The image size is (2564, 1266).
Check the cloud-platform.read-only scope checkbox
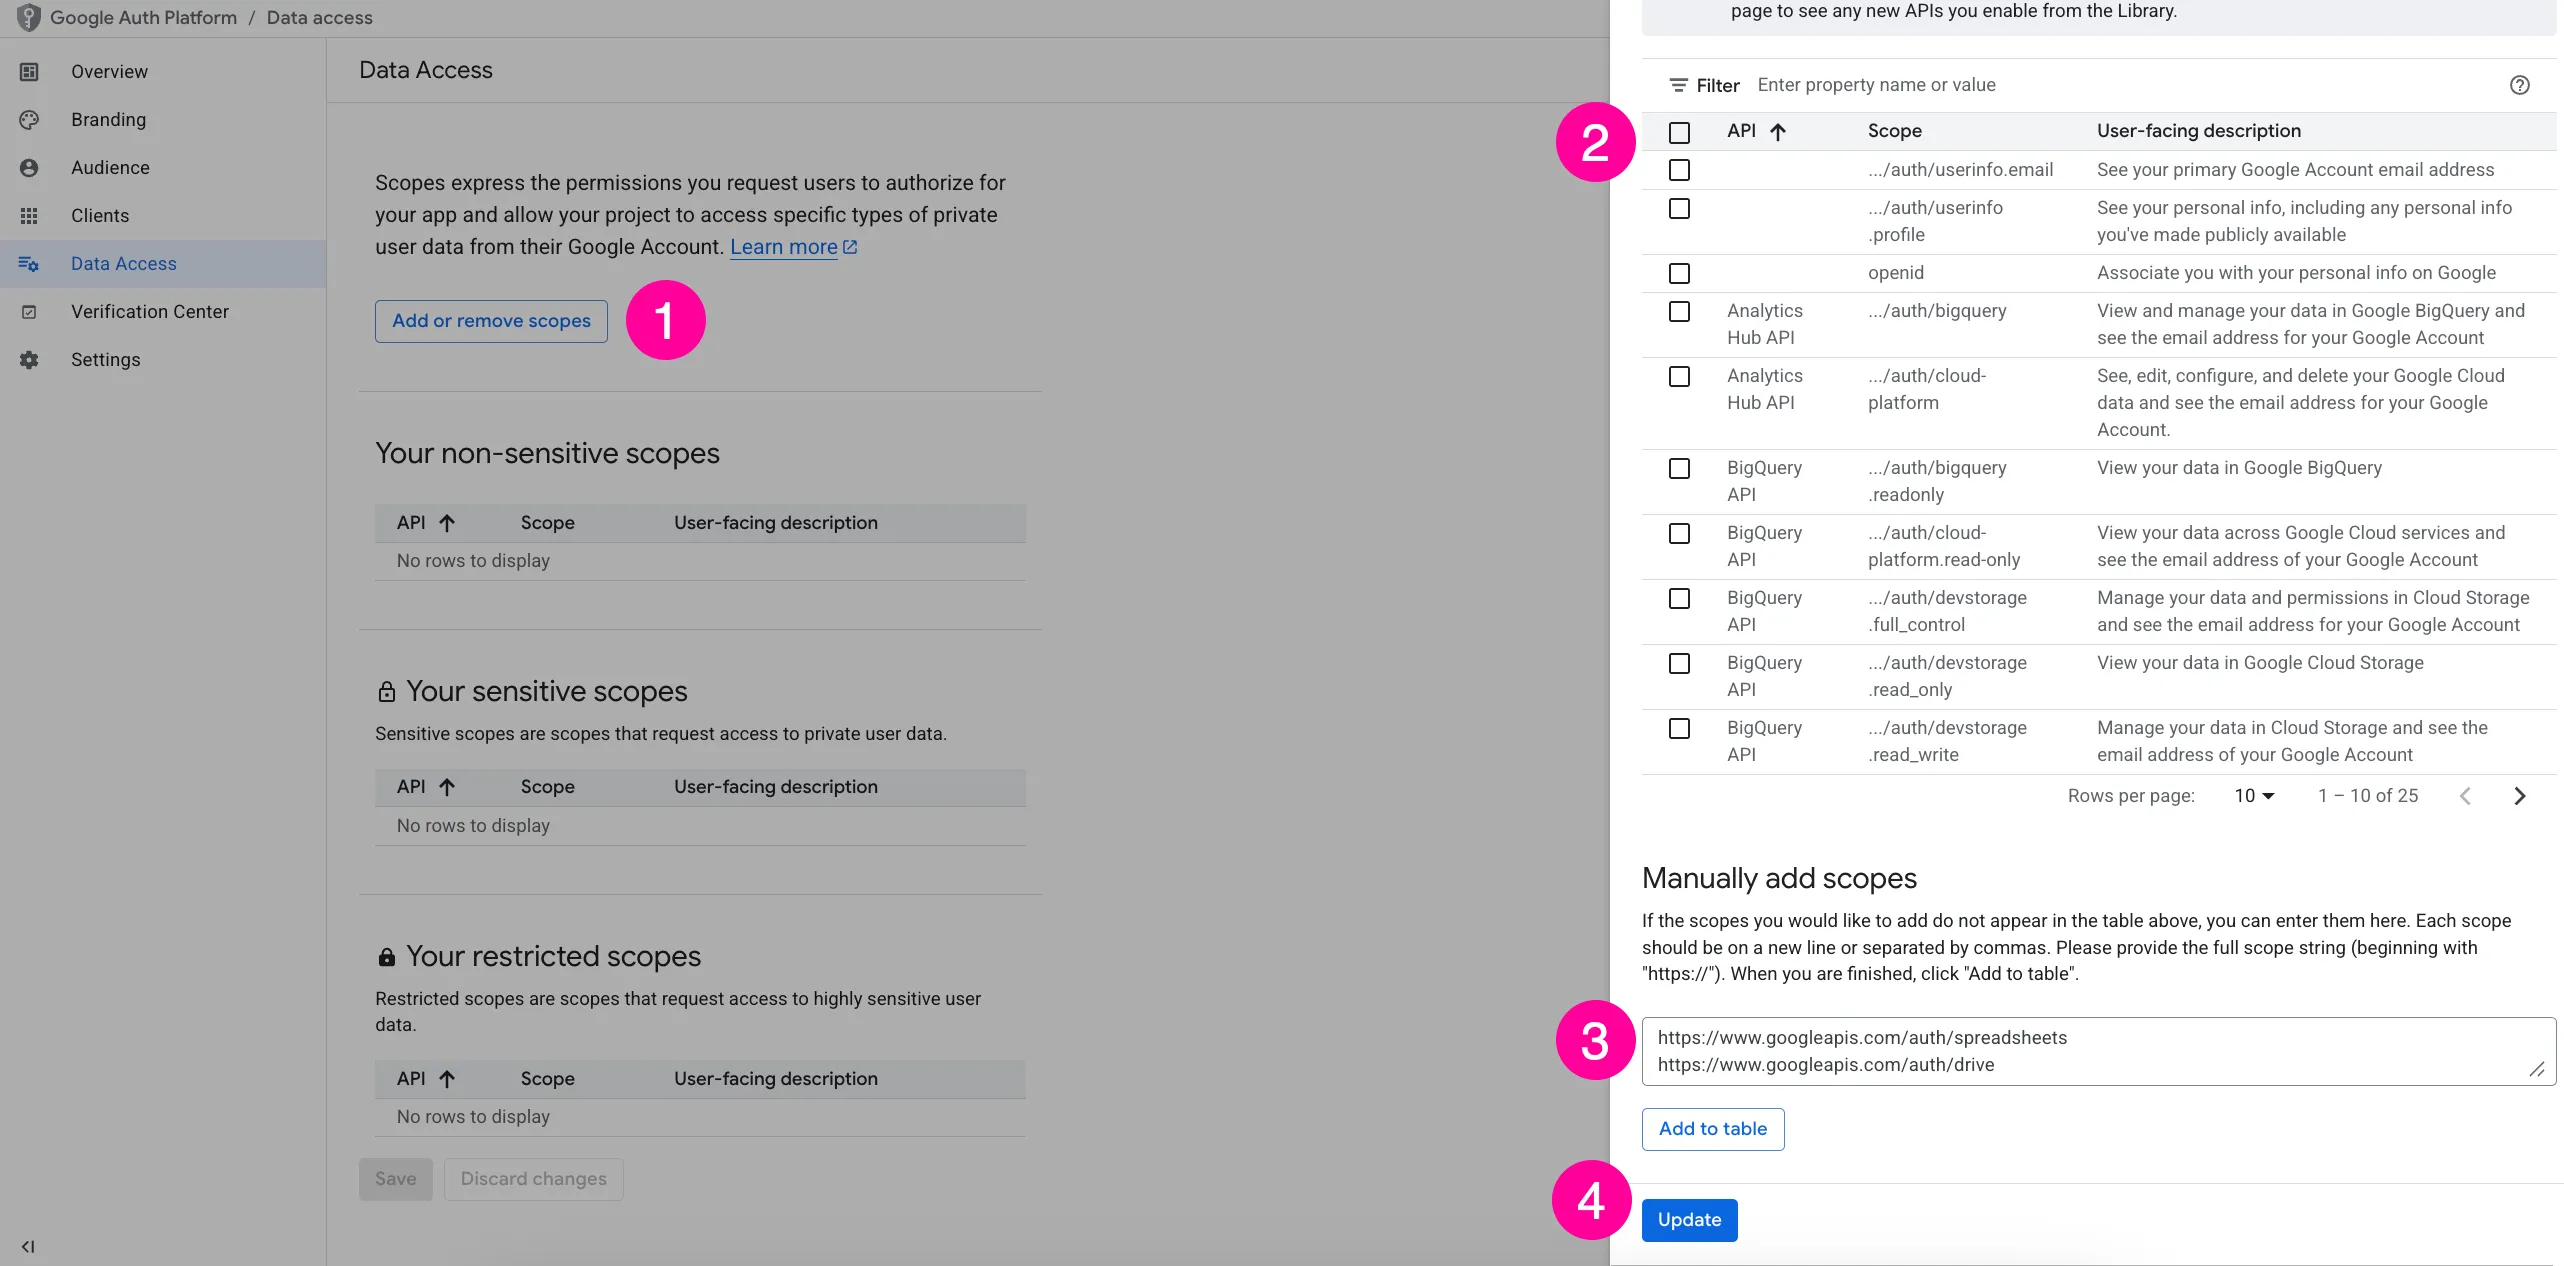coord(1680,533)
